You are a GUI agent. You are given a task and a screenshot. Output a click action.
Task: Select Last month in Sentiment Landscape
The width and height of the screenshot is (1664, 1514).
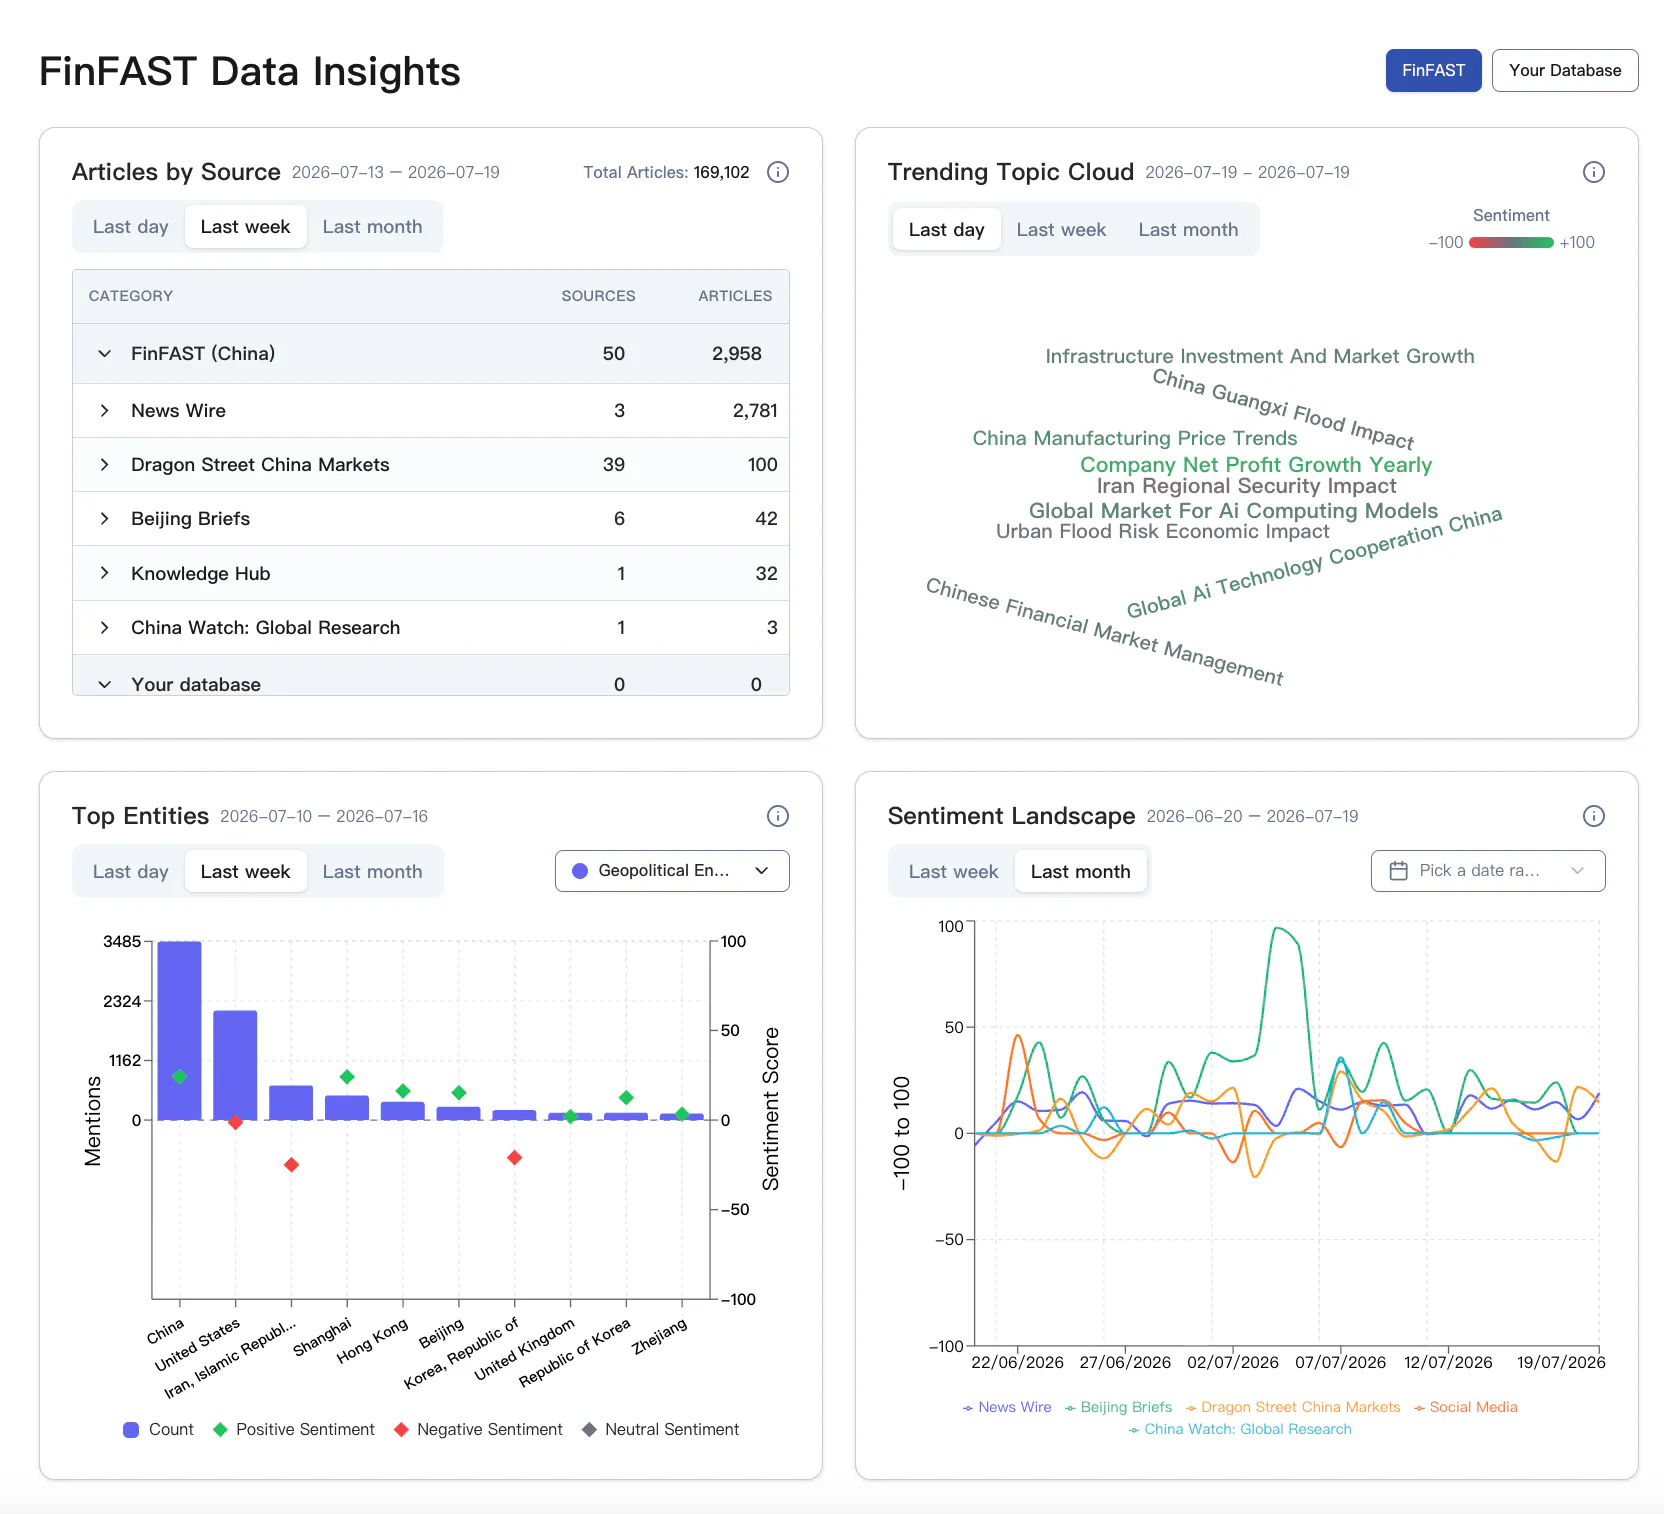1080,872
